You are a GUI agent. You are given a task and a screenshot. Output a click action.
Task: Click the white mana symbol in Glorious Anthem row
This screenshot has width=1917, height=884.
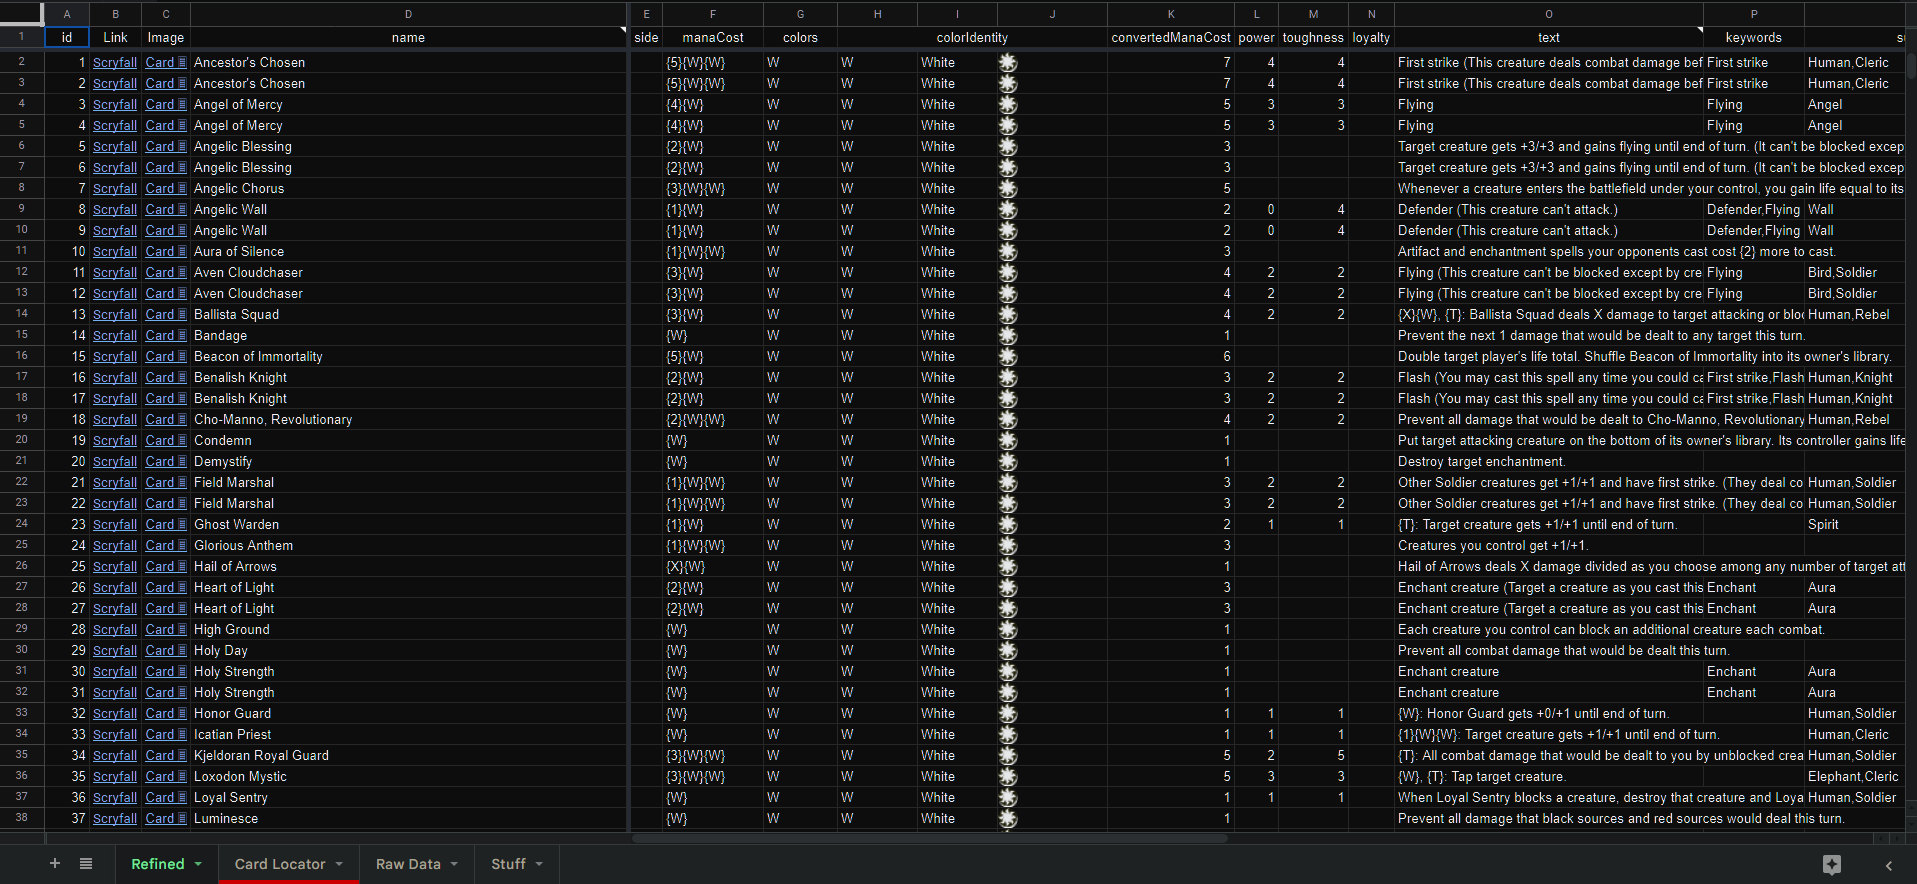1008,545
